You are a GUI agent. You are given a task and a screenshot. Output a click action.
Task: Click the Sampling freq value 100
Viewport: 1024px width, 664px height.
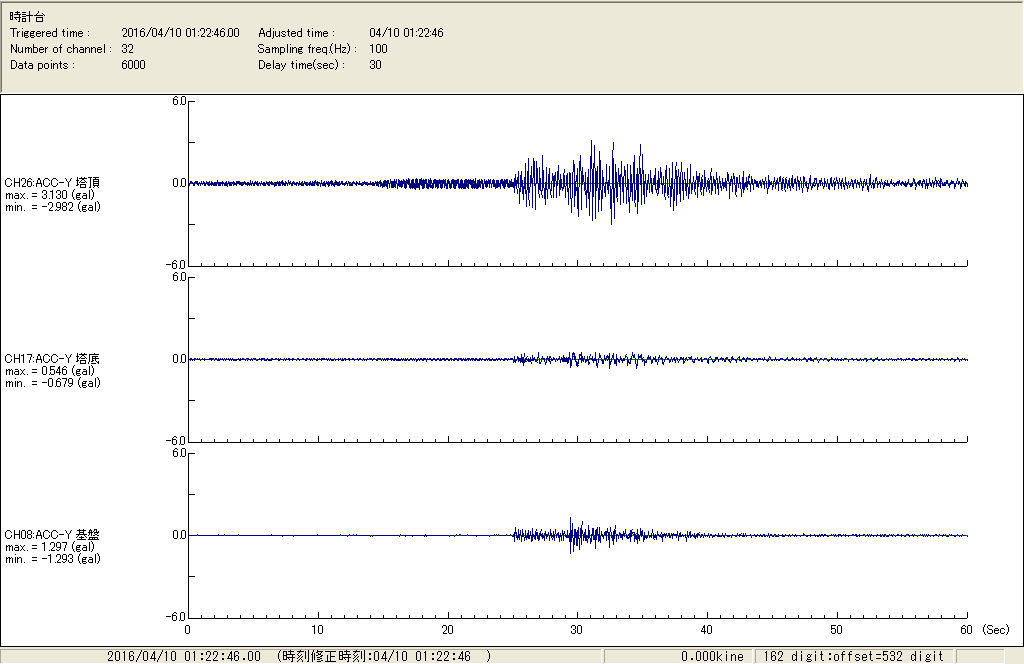click(378, 49)
